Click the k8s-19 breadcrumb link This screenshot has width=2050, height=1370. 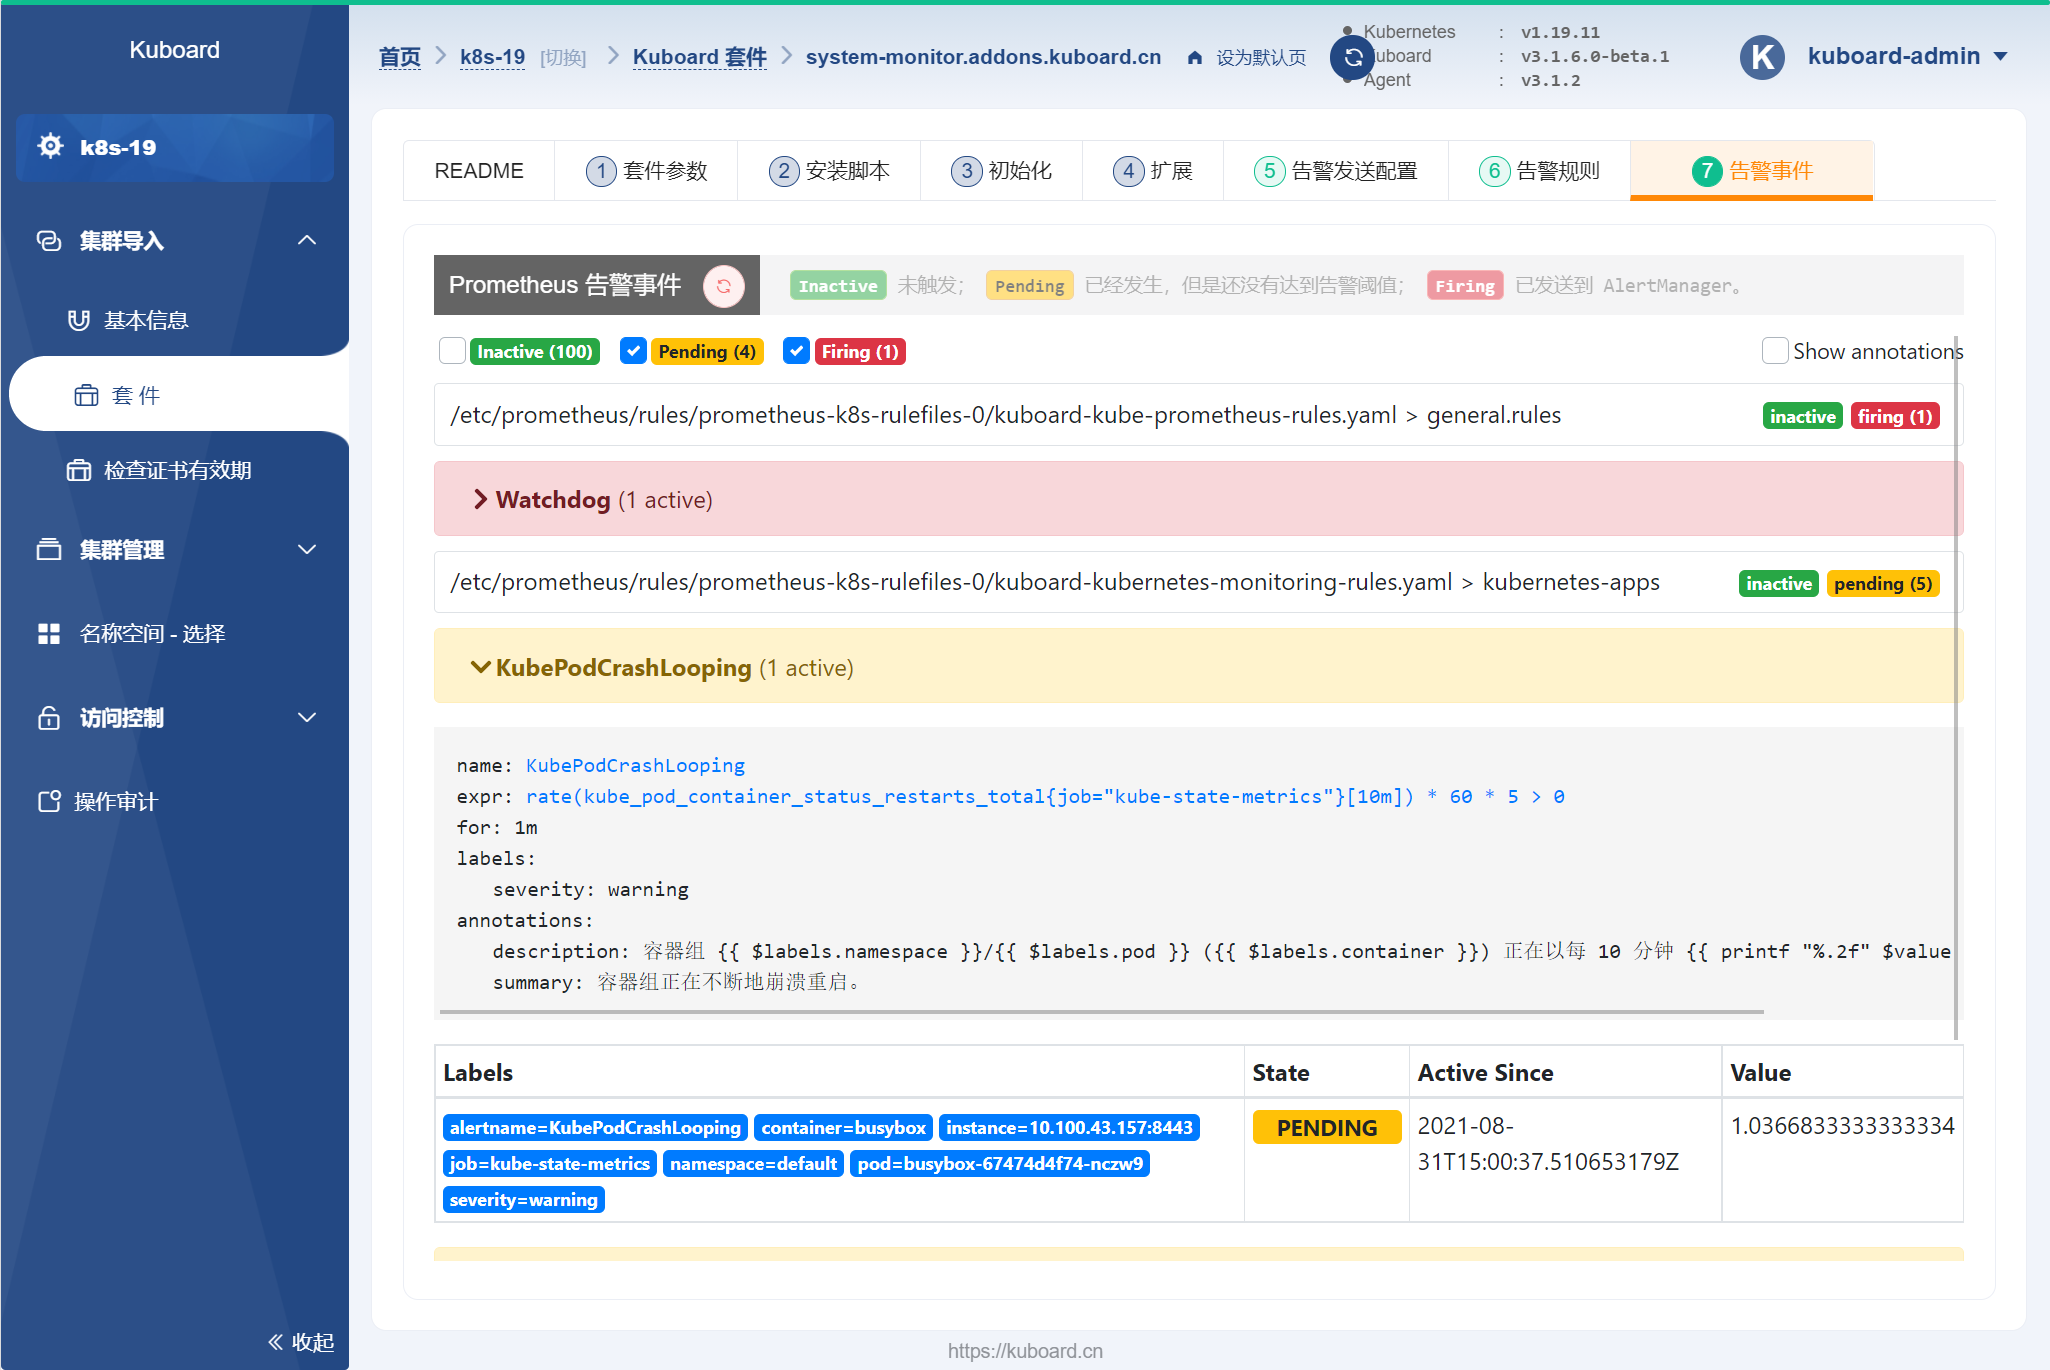pyautogui.click(x=492, y=57)
